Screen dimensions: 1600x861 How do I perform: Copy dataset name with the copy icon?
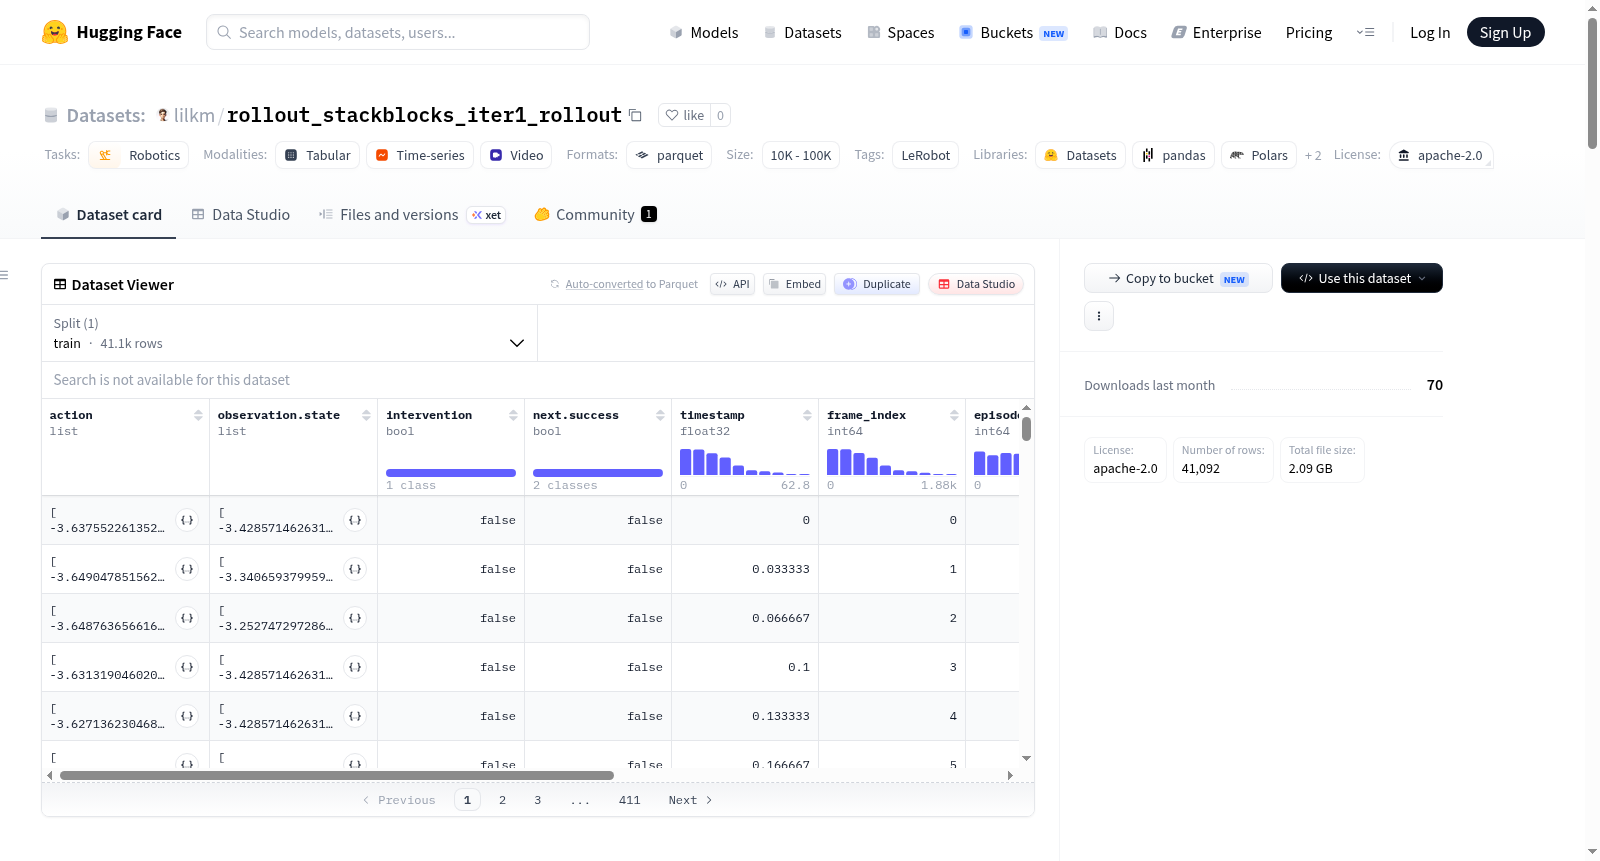(635, 115)
